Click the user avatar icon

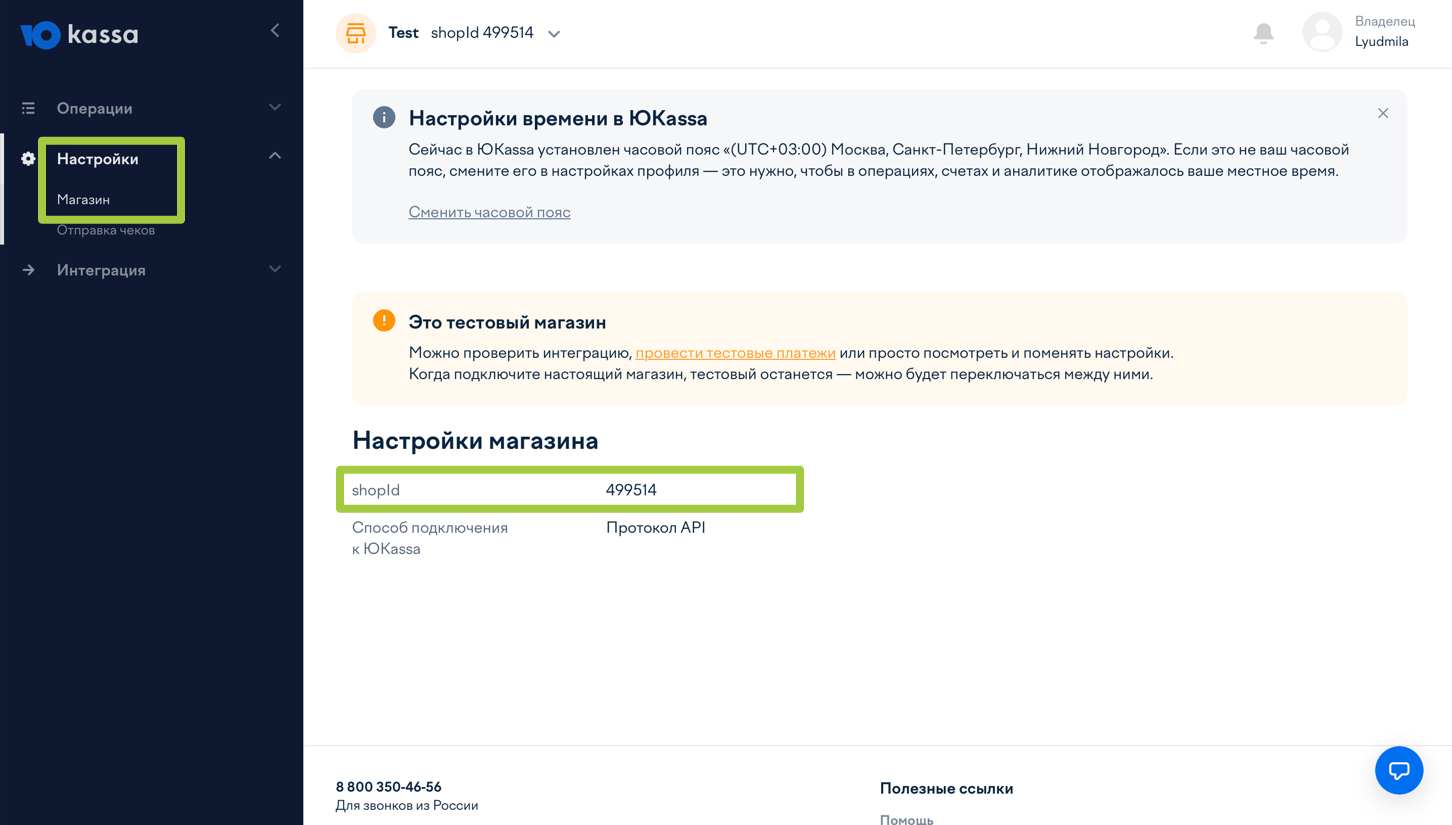1321,32
